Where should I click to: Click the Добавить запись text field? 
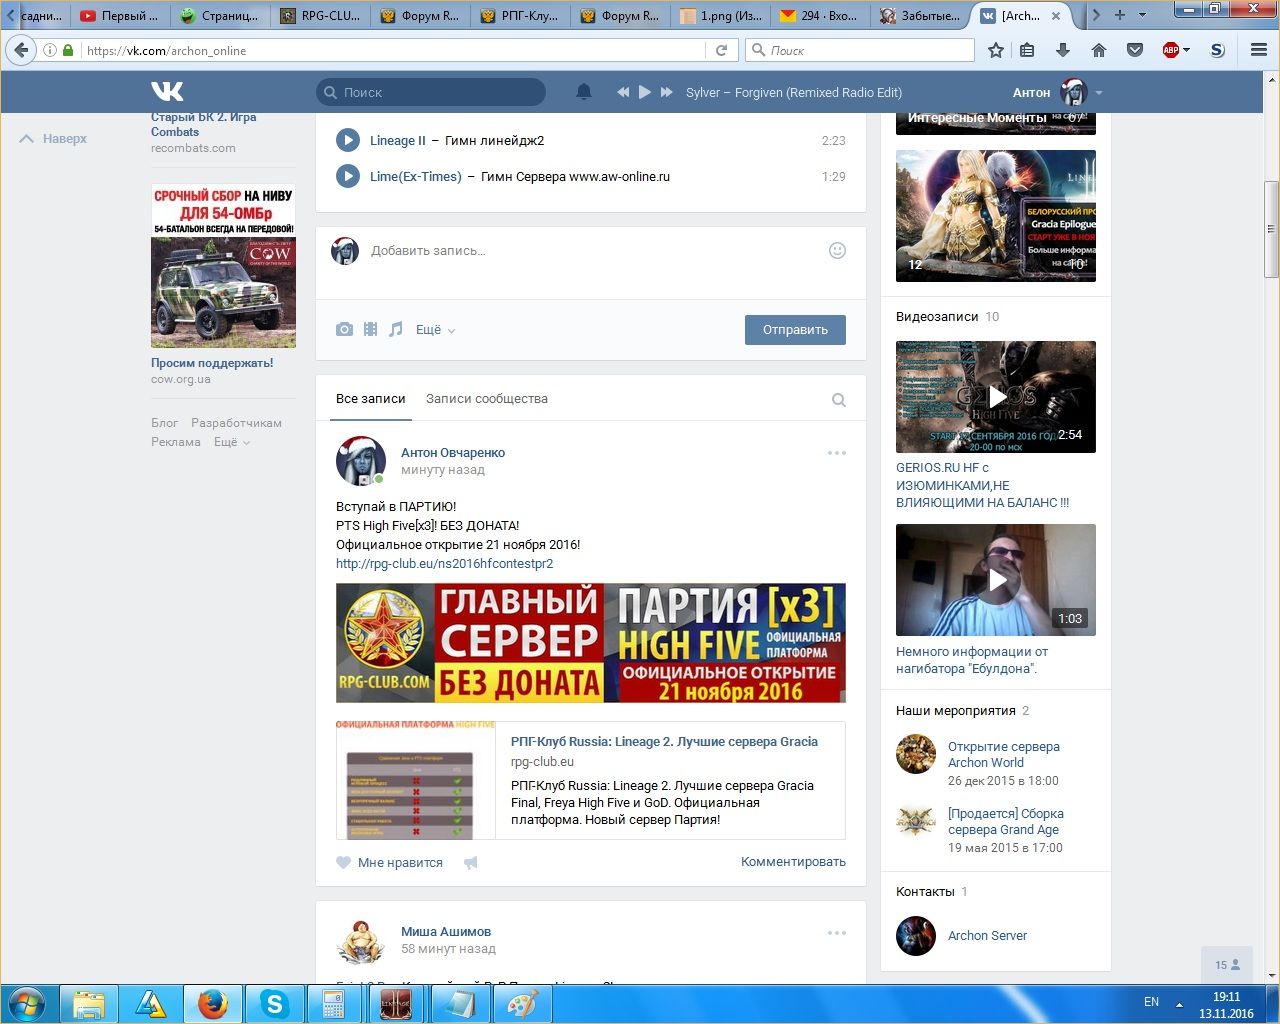pyautogui.click(x=590, y=251)
